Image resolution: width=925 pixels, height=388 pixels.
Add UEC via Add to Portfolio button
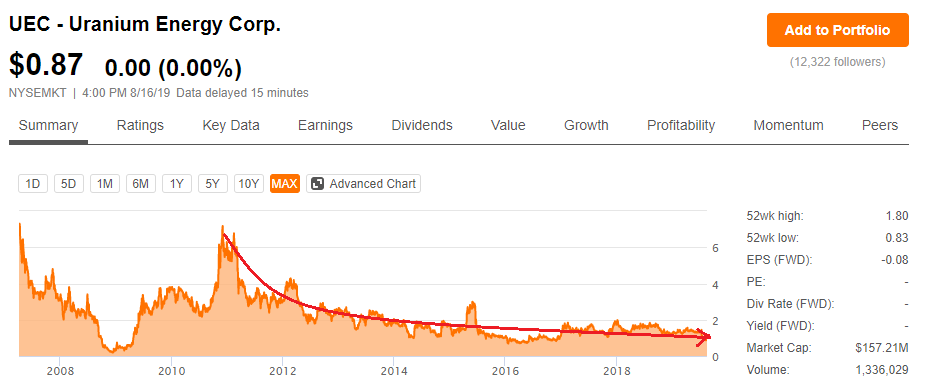(x=837, y=30)
